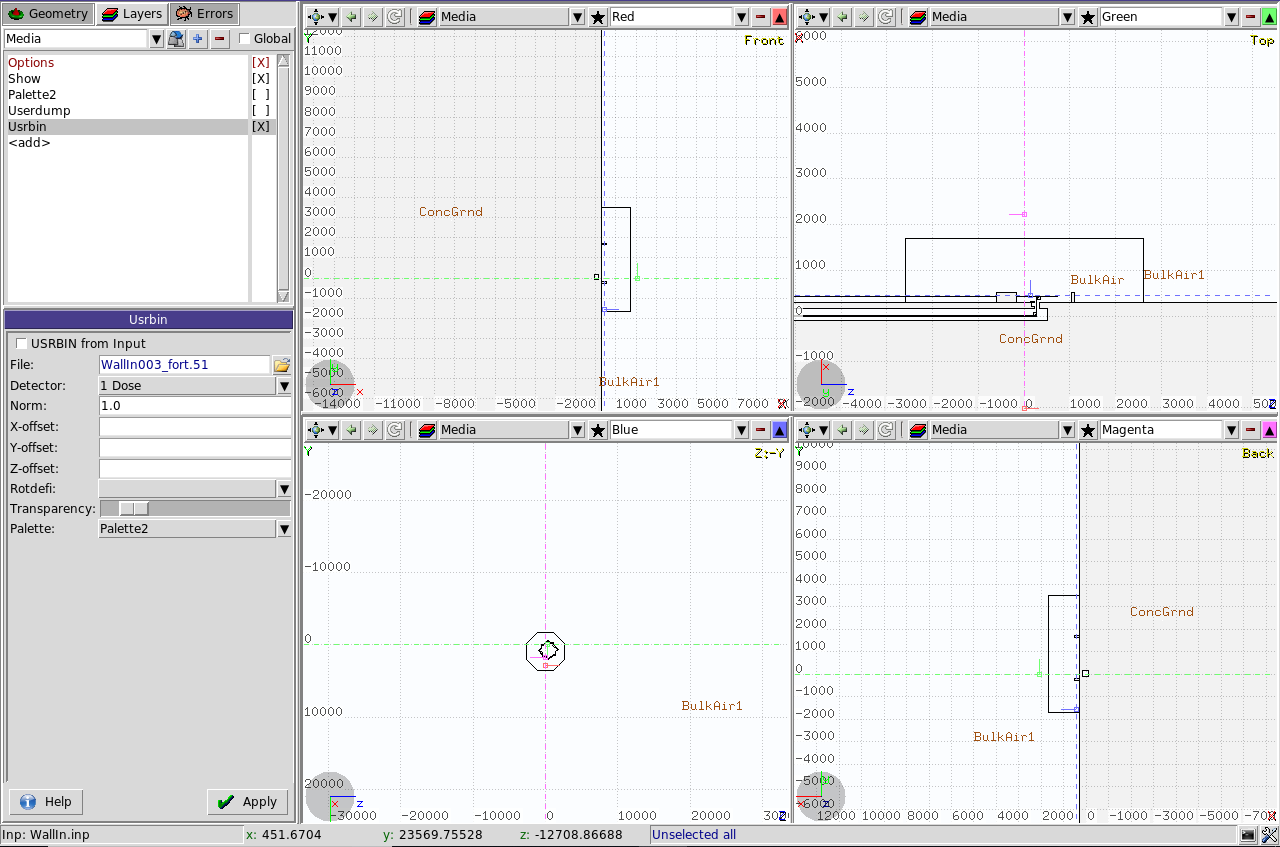Select the <add> entry in layer list

pos(29,142)
